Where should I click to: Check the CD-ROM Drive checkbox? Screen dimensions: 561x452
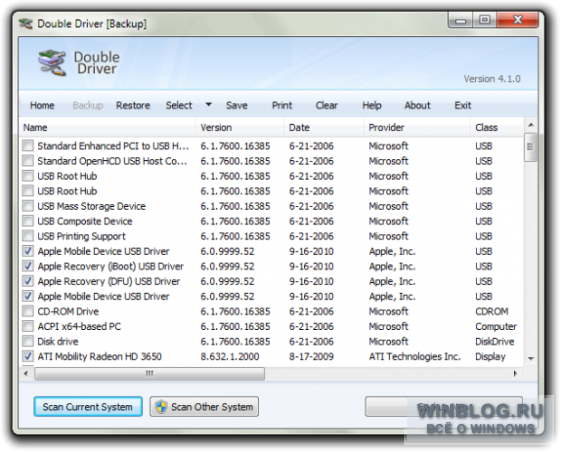coord(28,311)
